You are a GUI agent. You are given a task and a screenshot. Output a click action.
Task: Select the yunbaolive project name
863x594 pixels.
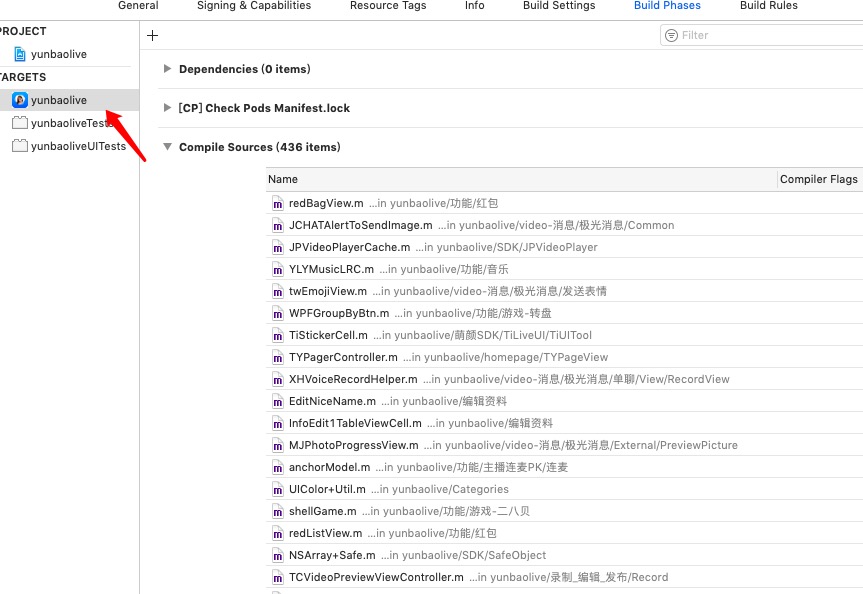click(59, 54)
